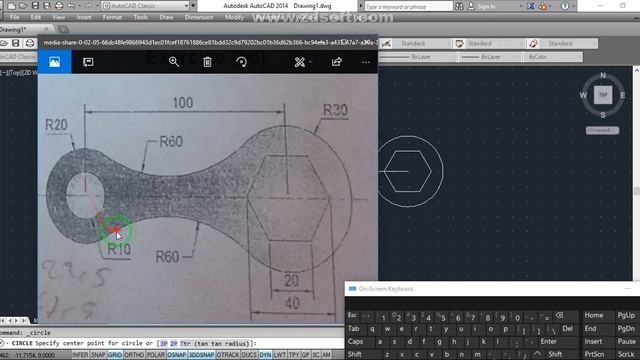The width and height of the screenshot is (640, 360).
Task: Toggle DYN dynamic input in the status bar
Action: click(265, 355)
